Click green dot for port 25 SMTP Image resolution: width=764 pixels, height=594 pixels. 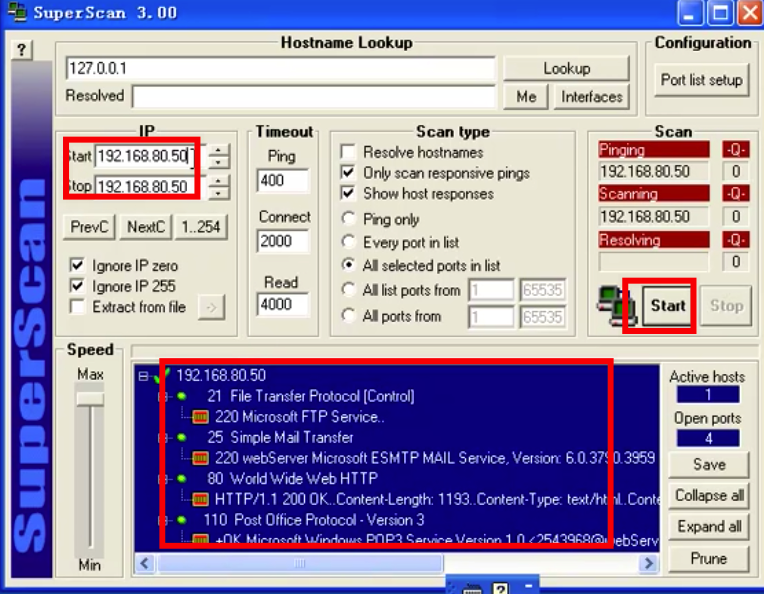181,438
